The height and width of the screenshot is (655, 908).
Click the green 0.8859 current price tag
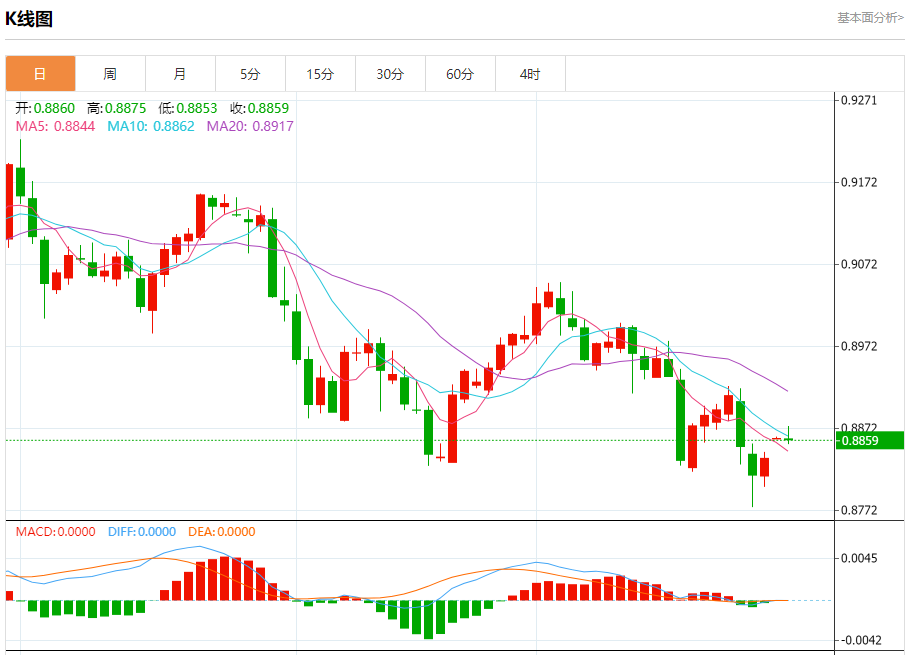(870, 440)
